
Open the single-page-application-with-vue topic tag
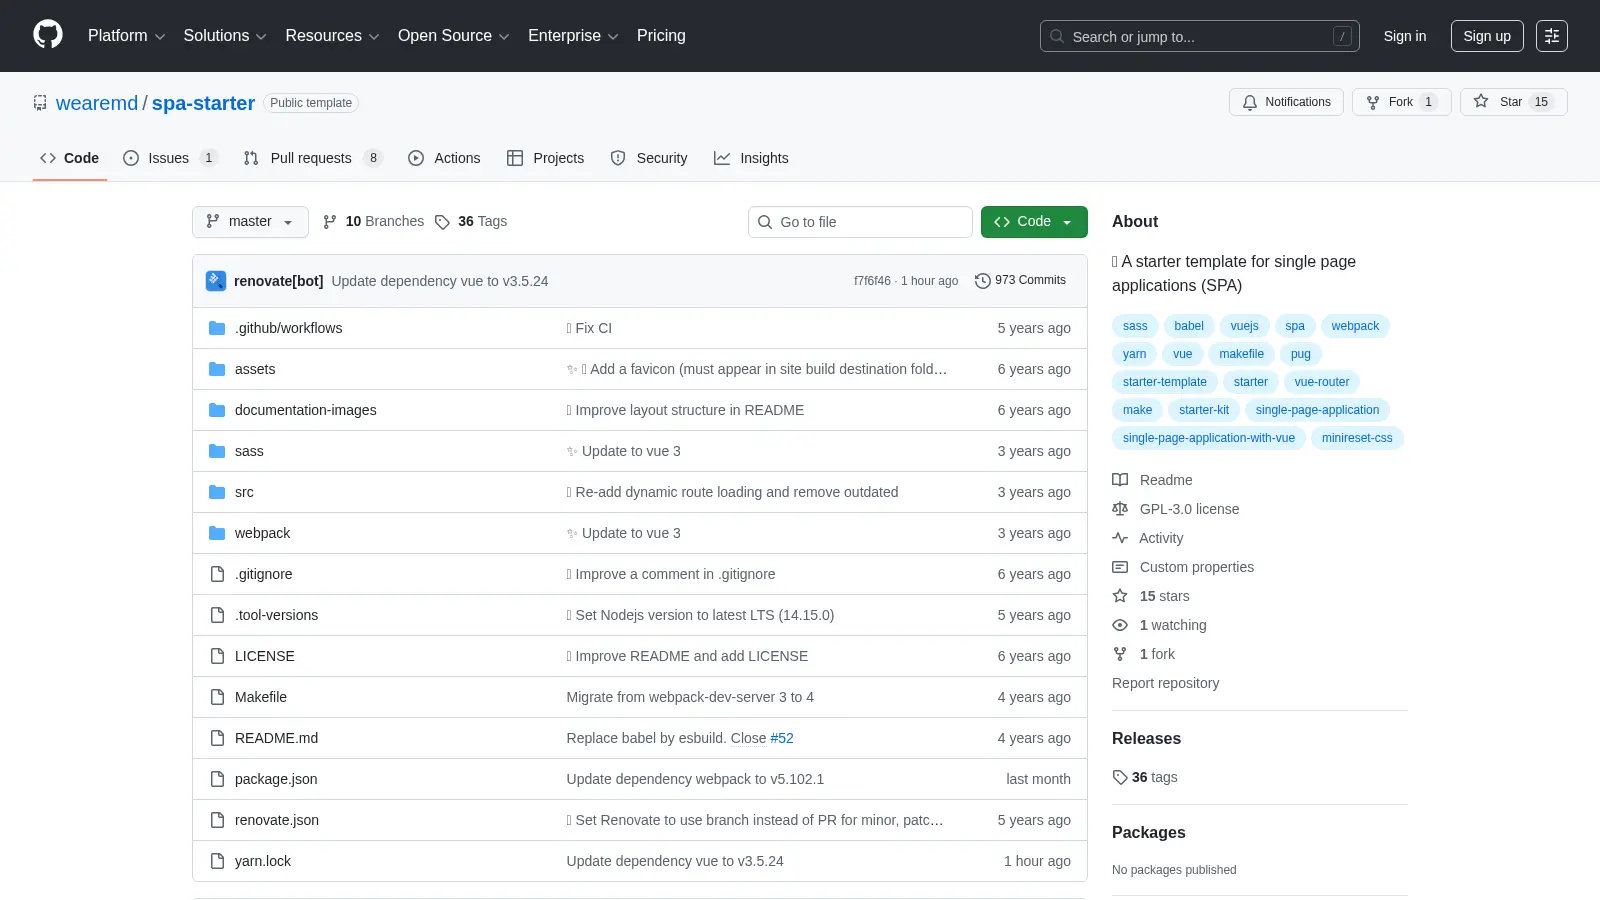click(1209, 438)
